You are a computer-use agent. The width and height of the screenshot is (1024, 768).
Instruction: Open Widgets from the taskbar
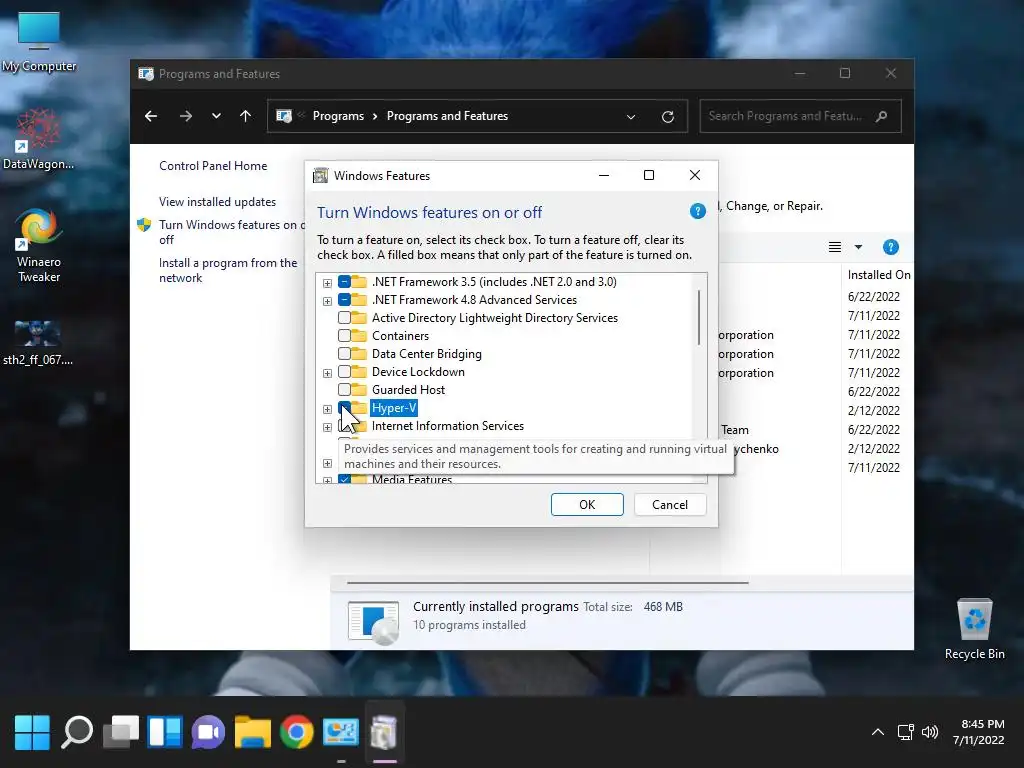(165, 732)
